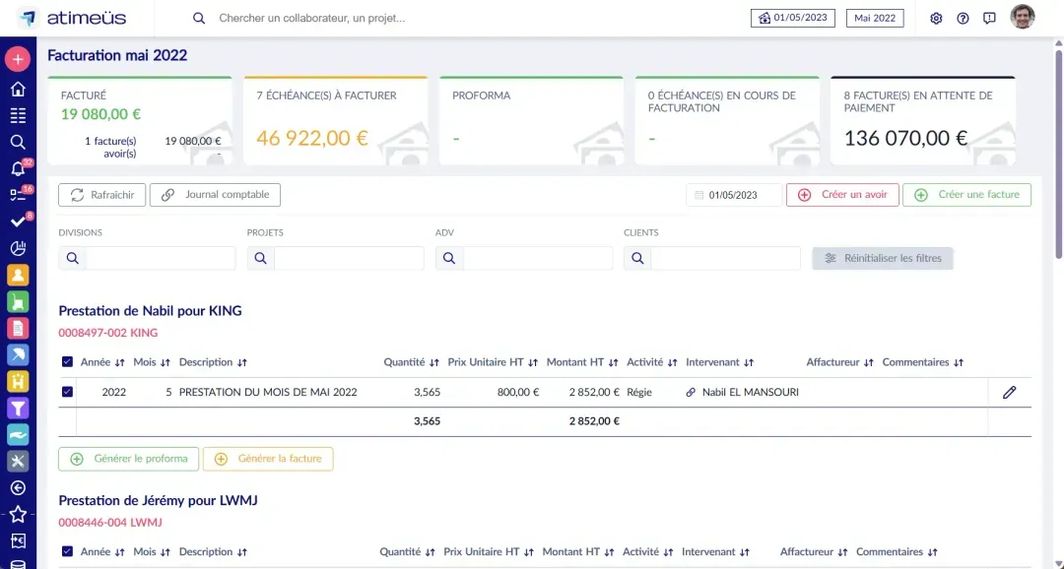
Task: Select the 7 échéance(s) à facturer card
Action: pos(335,121)
